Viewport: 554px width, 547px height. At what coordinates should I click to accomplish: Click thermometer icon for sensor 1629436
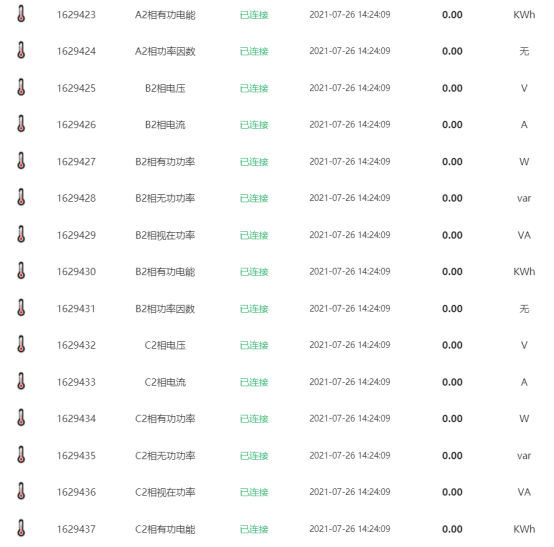pyautogui.click(x=21, y=492)
